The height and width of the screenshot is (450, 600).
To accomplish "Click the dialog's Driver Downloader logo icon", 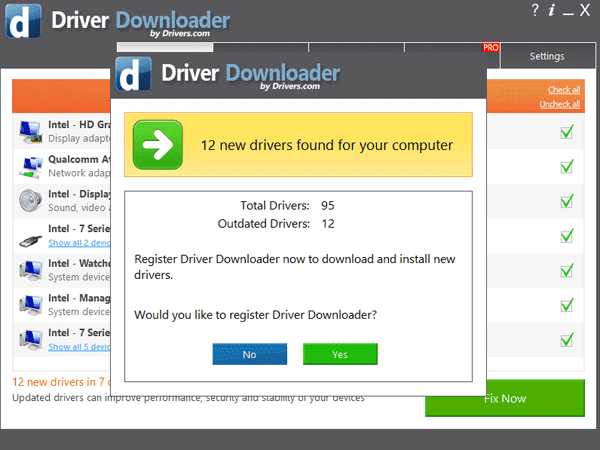I will [133, 74].
